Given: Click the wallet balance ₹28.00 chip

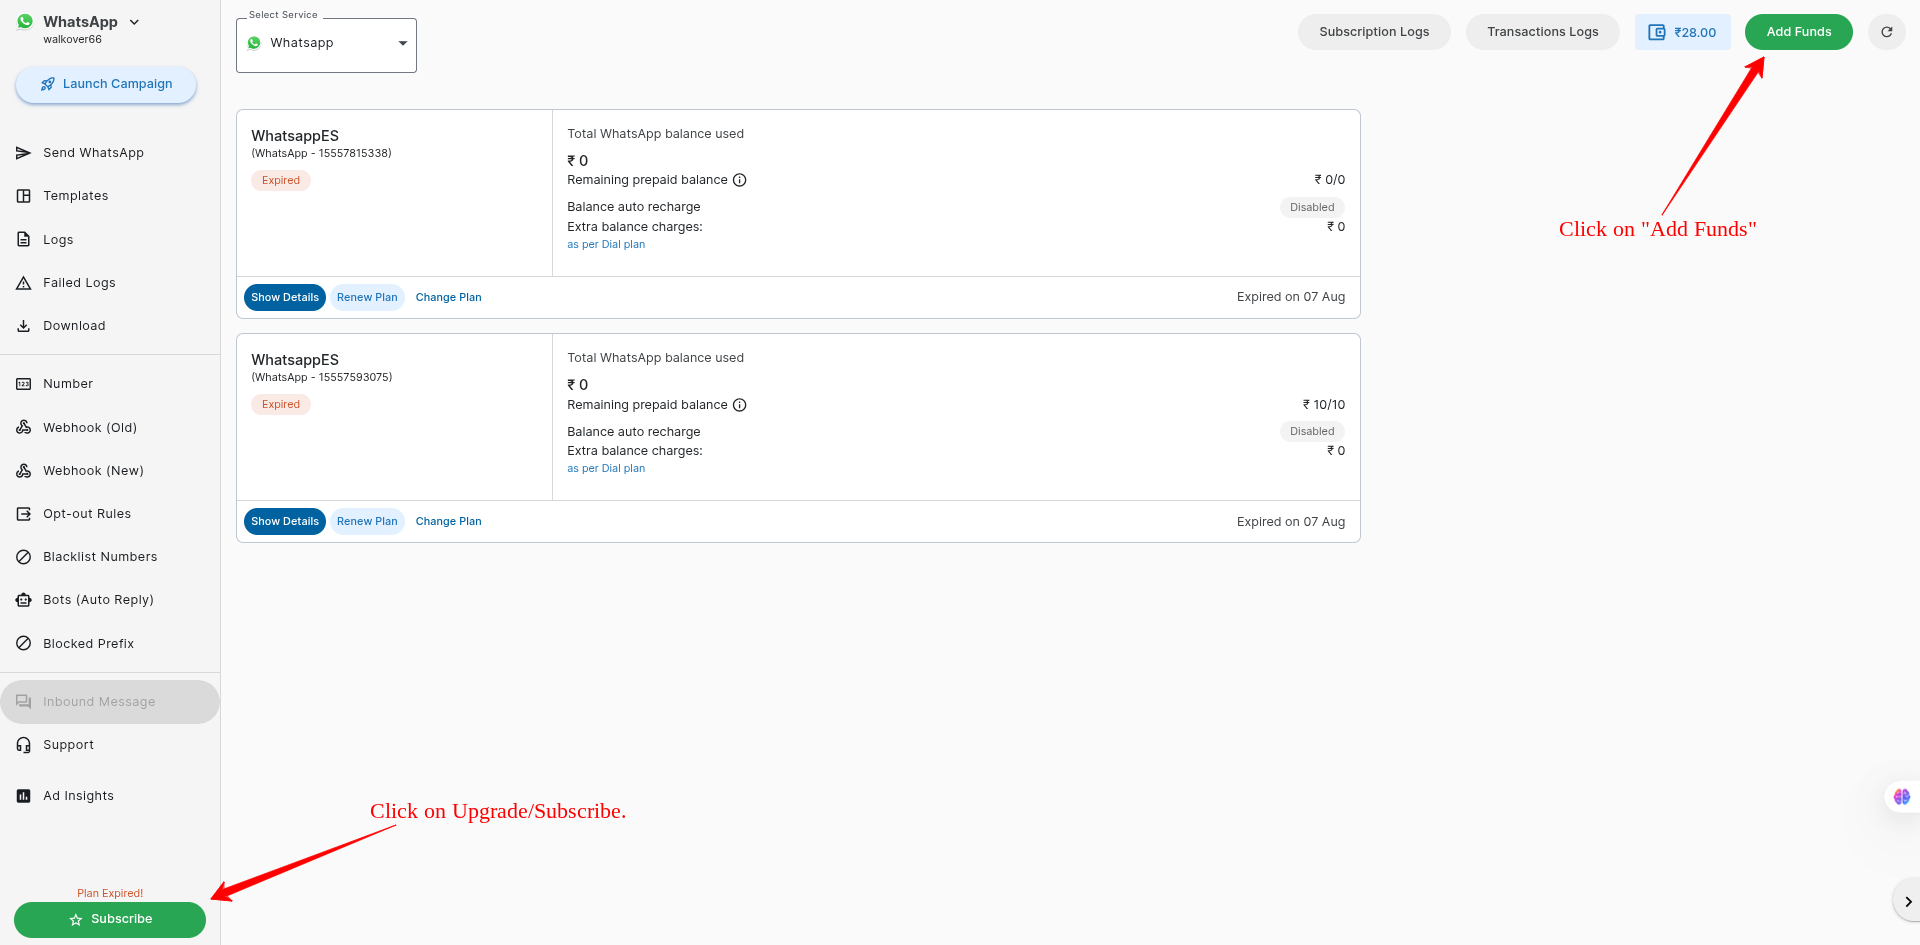Looking at the screenshot, I should pyautogui.click(x=1682, y=32).
